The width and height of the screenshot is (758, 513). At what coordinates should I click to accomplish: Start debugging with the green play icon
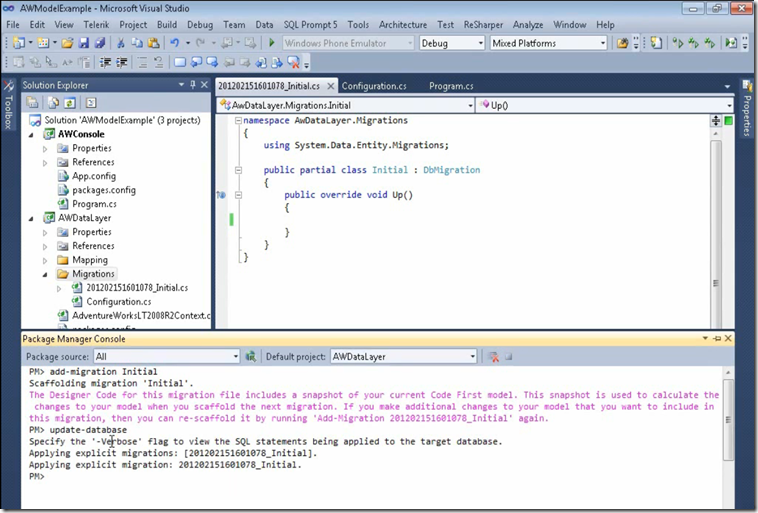coord(272,43)
